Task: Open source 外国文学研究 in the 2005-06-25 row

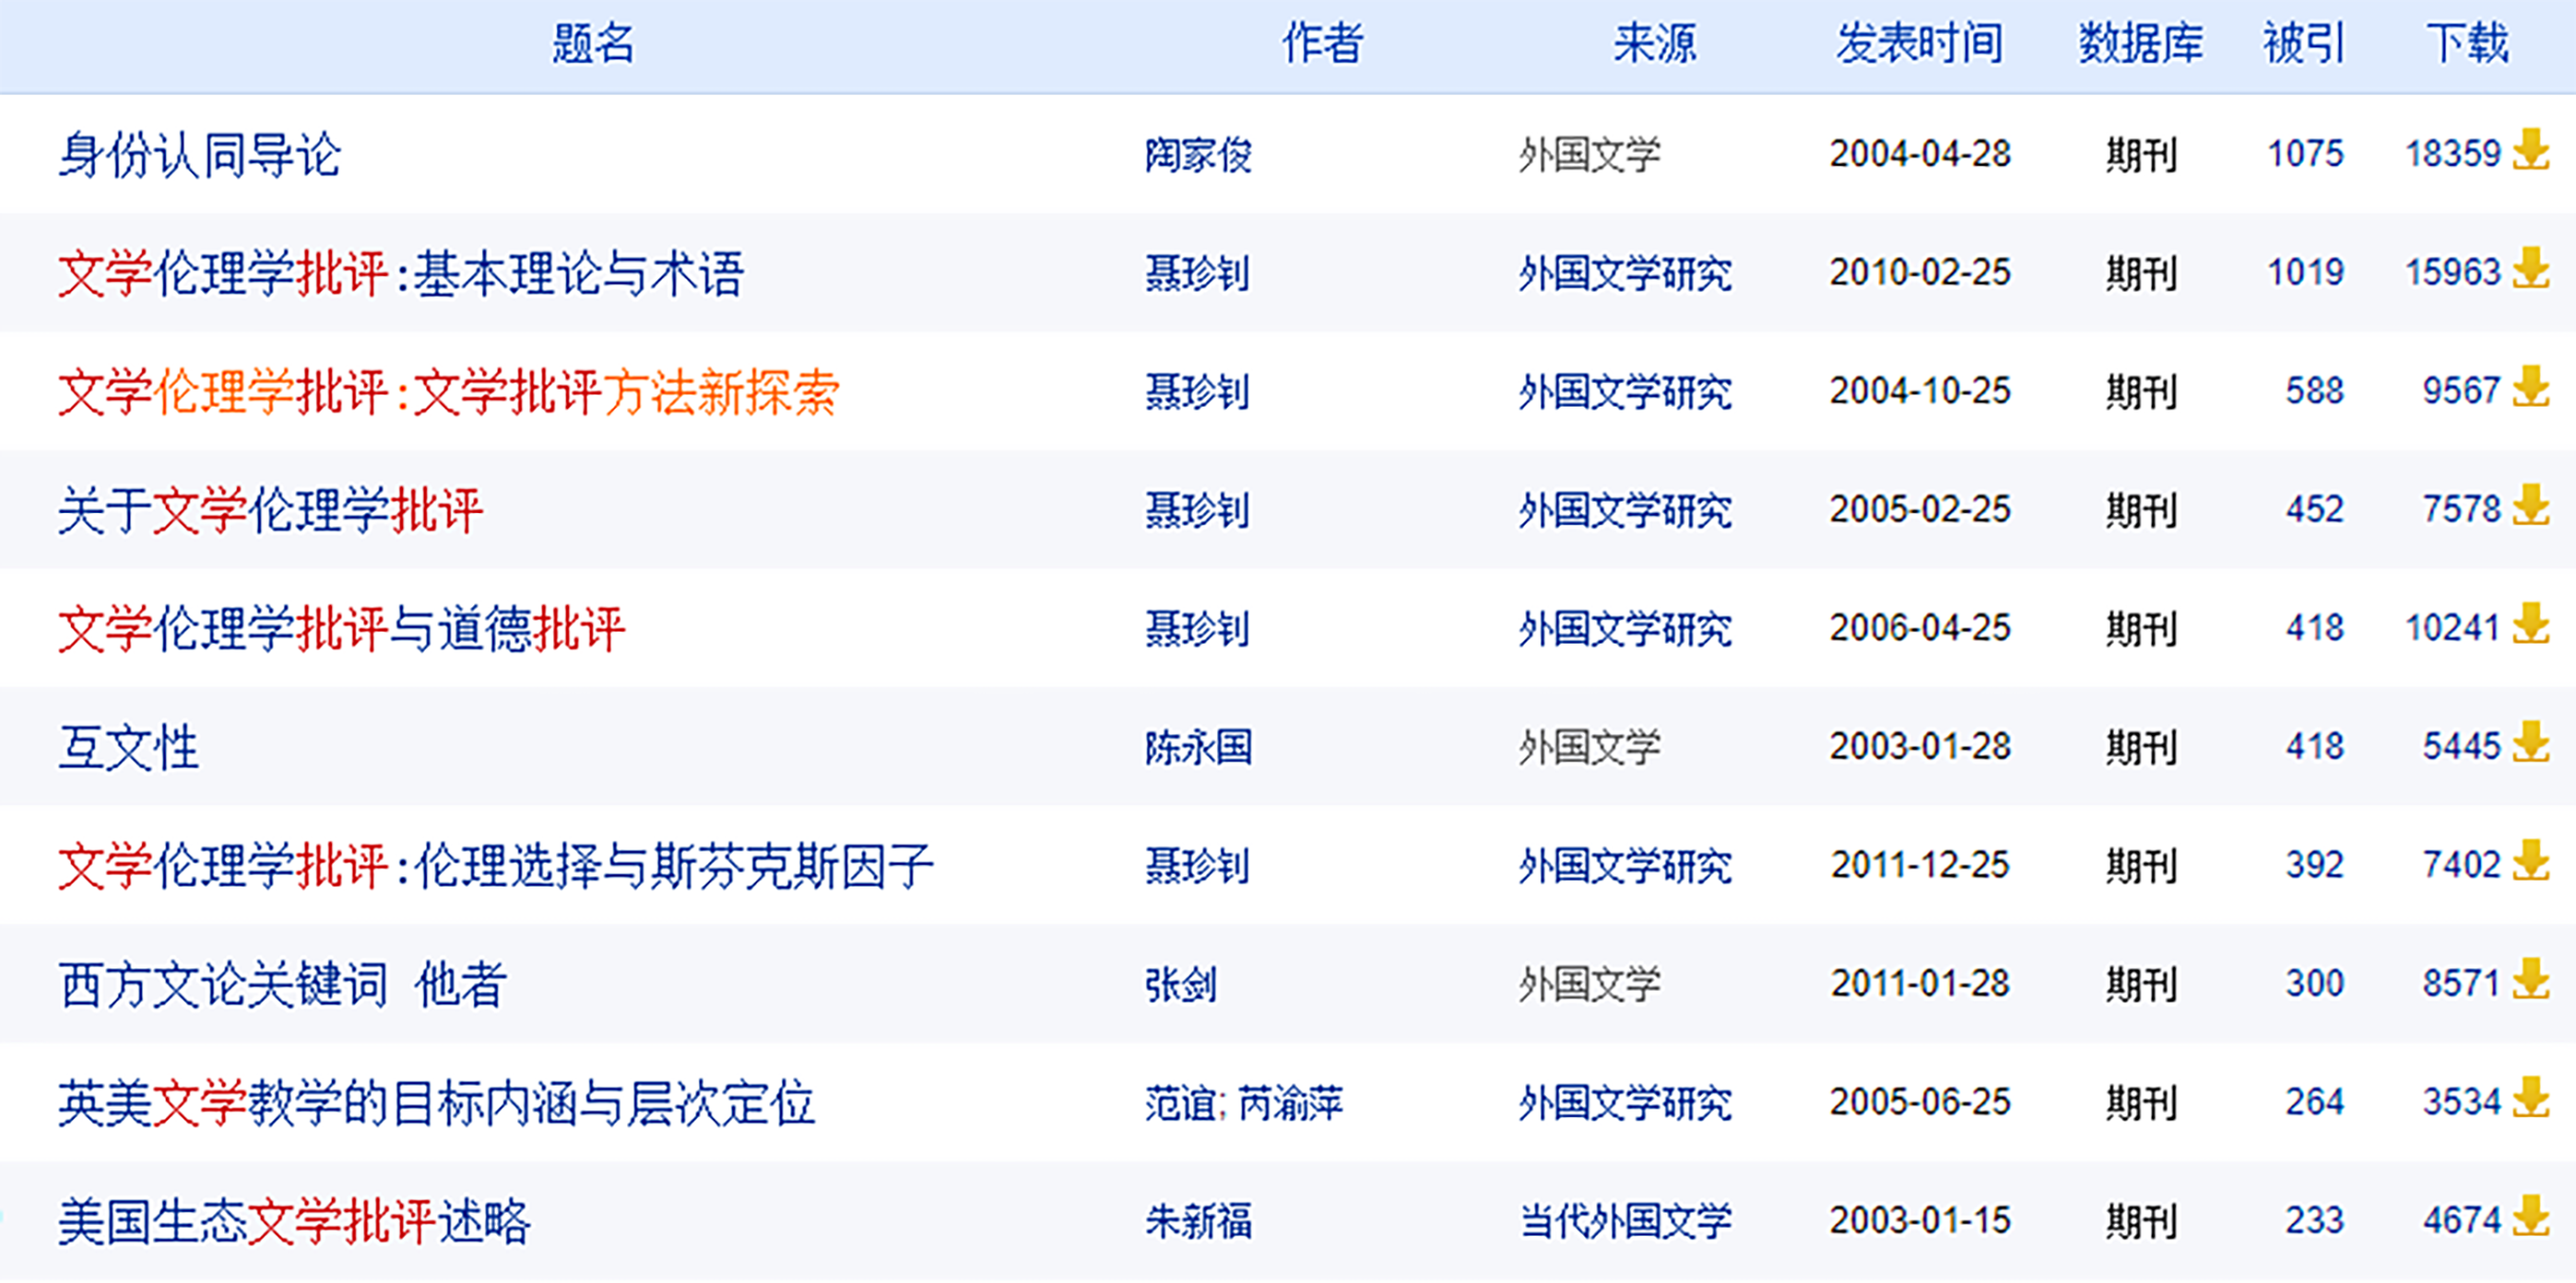Action: pyautogui.click(x=1625, y=1103)
